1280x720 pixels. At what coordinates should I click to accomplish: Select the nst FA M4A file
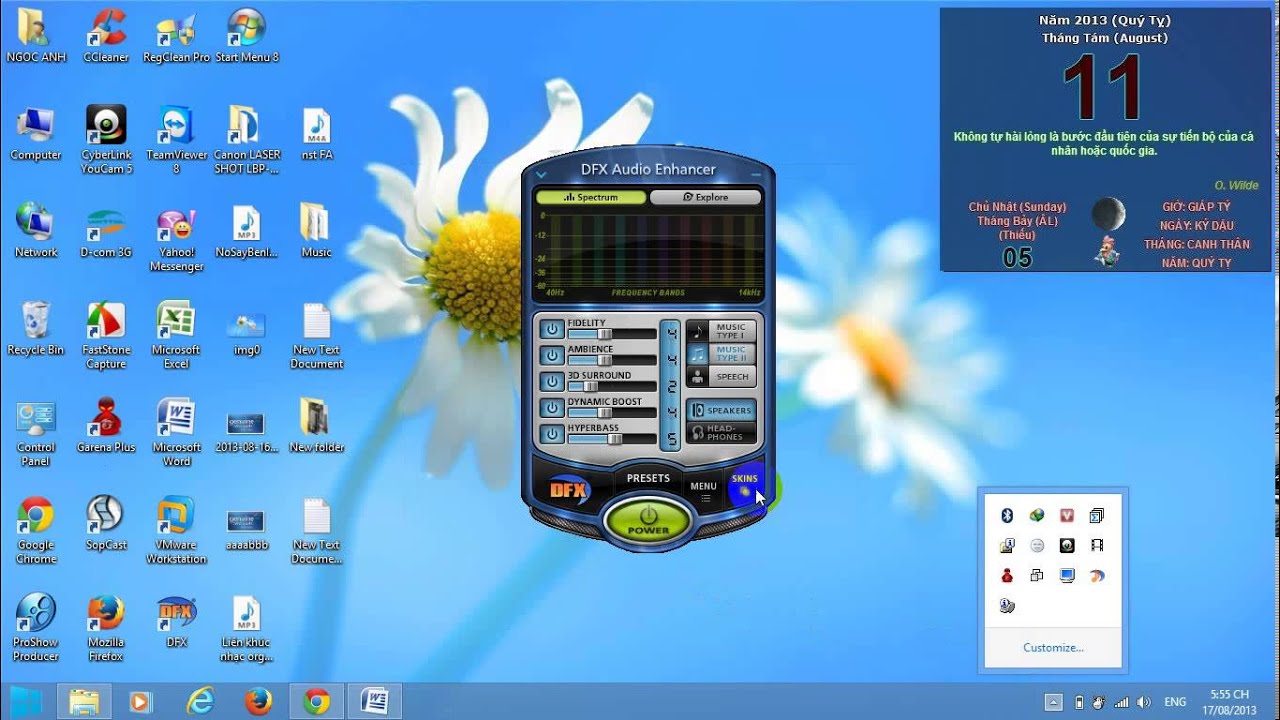pyautogui.click(x=316, y=135)
